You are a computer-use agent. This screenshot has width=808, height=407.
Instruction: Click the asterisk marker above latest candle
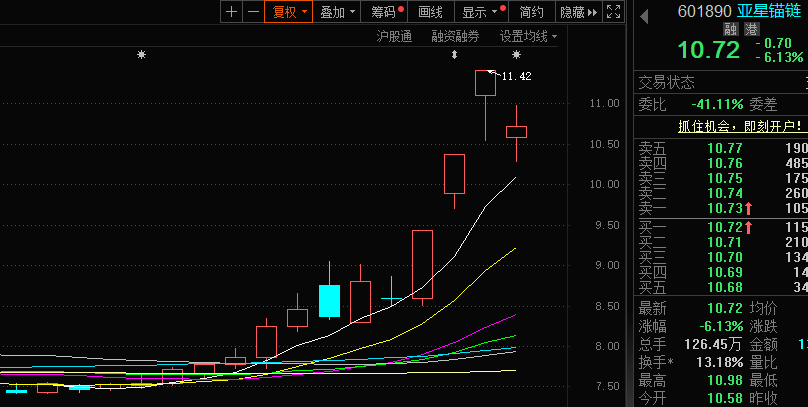point(516,55)
